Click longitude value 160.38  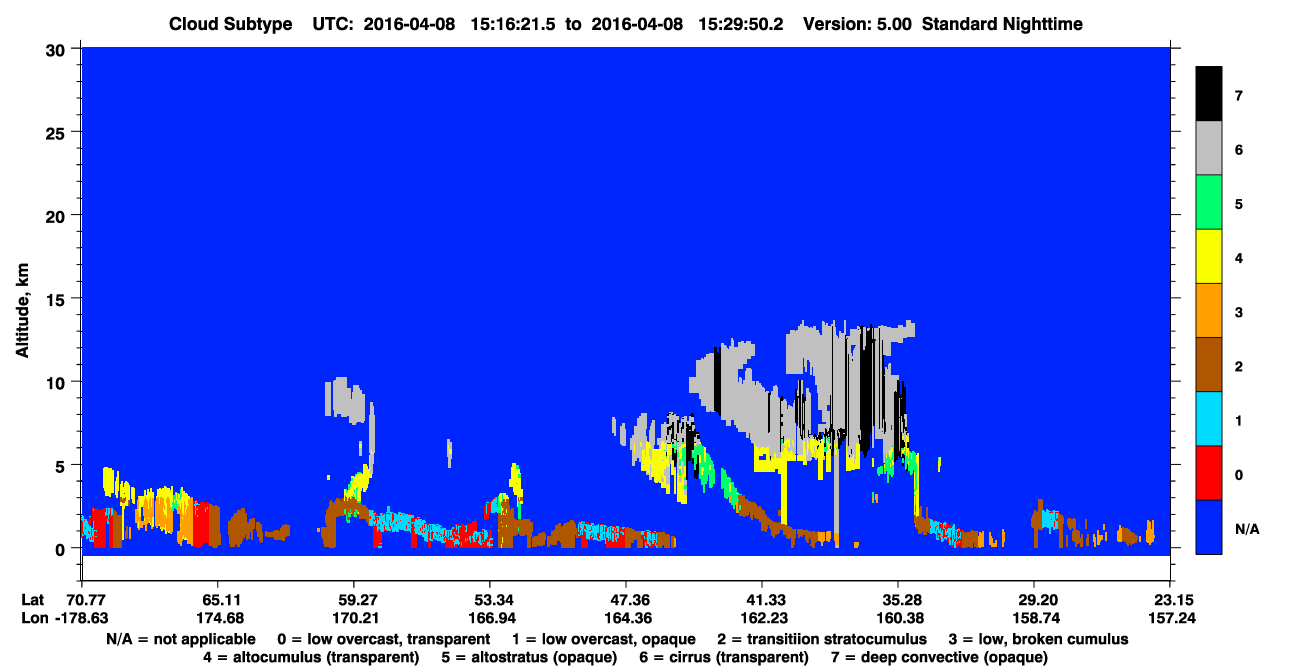pos(897,618)
